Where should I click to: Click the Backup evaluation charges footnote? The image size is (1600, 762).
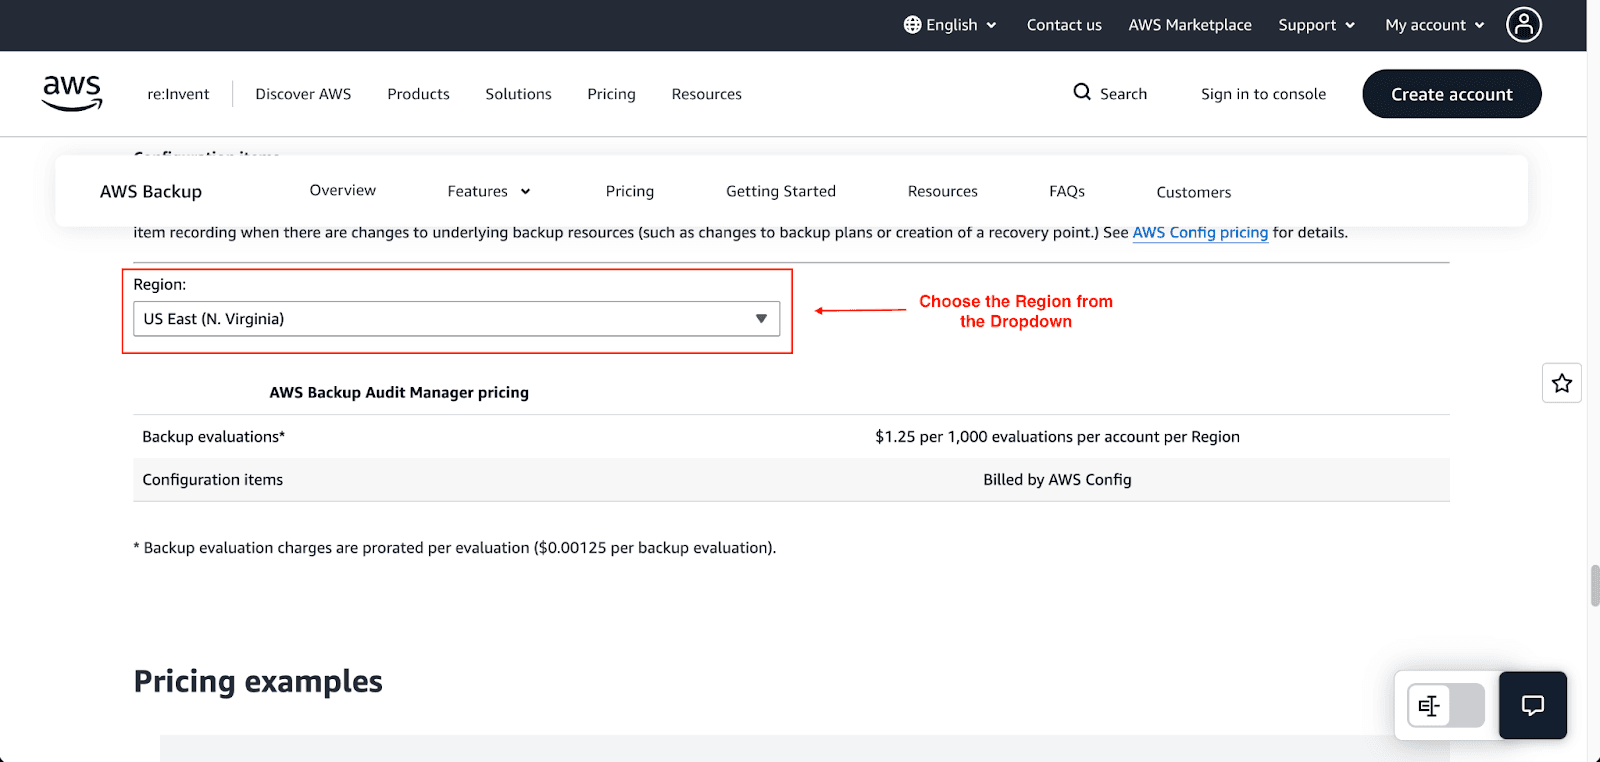click(x=455, y=548)
